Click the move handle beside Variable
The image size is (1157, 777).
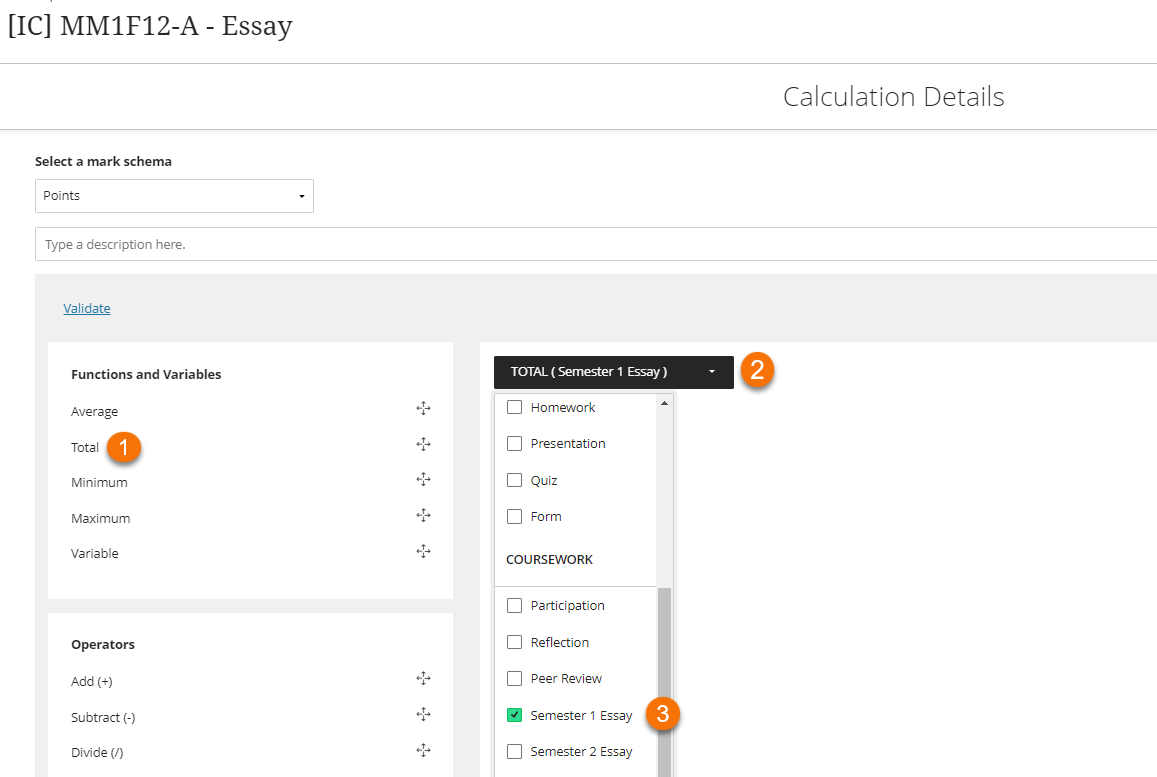[423, 550]
